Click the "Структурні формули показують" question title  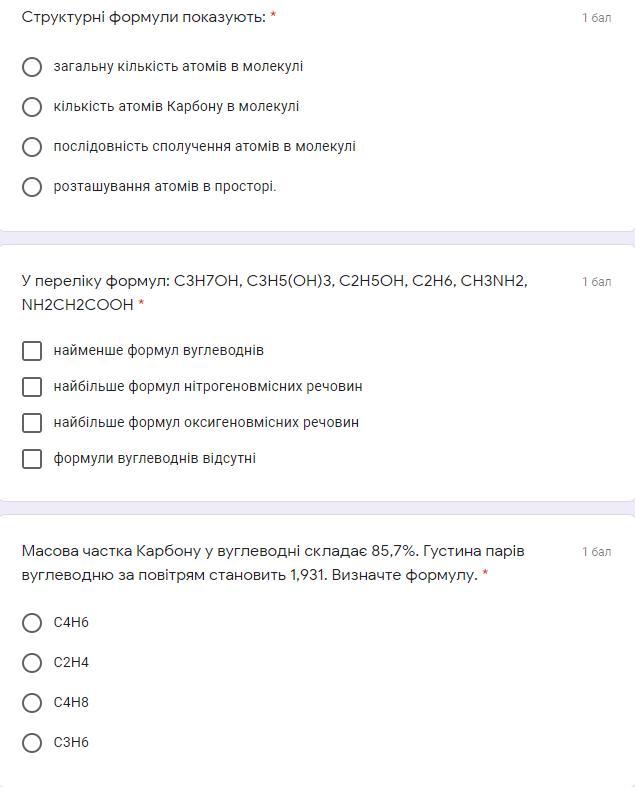click(143, 17)
